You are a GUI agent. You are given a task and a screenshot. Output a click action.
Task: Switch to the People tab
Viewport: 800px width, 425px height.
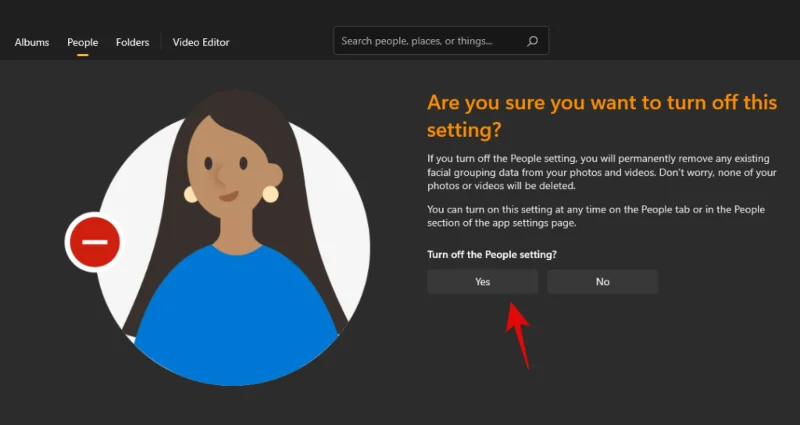click(82, 42)
